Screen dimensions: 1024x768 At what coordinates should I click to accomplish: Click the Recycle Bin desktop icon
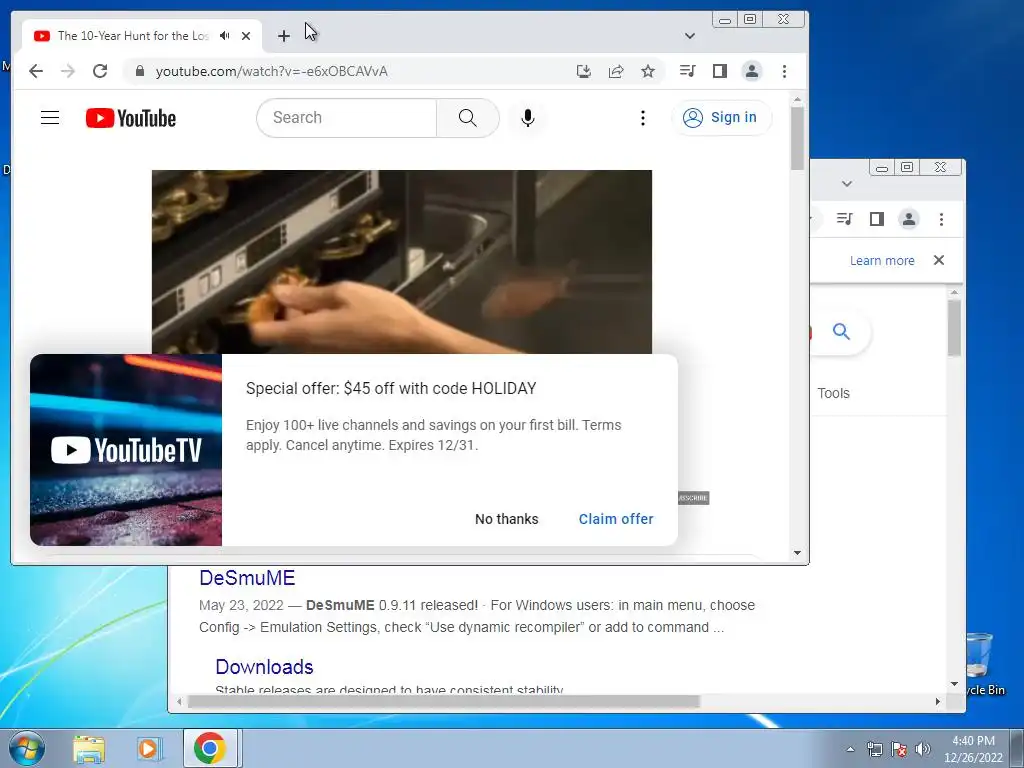pyautogui.click(x=981, y=663)
